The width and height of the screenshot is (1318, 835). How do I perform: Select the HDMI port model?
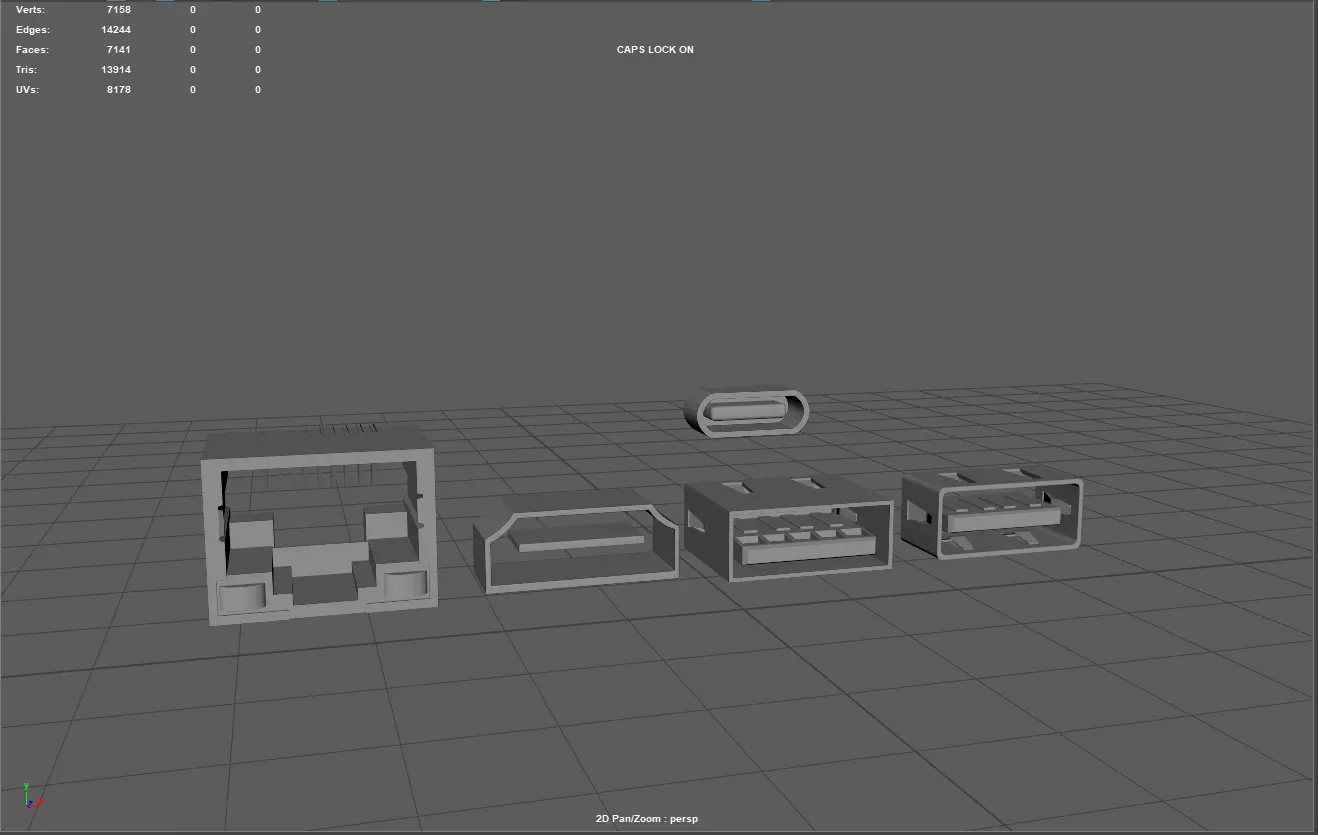coord(576,542)
